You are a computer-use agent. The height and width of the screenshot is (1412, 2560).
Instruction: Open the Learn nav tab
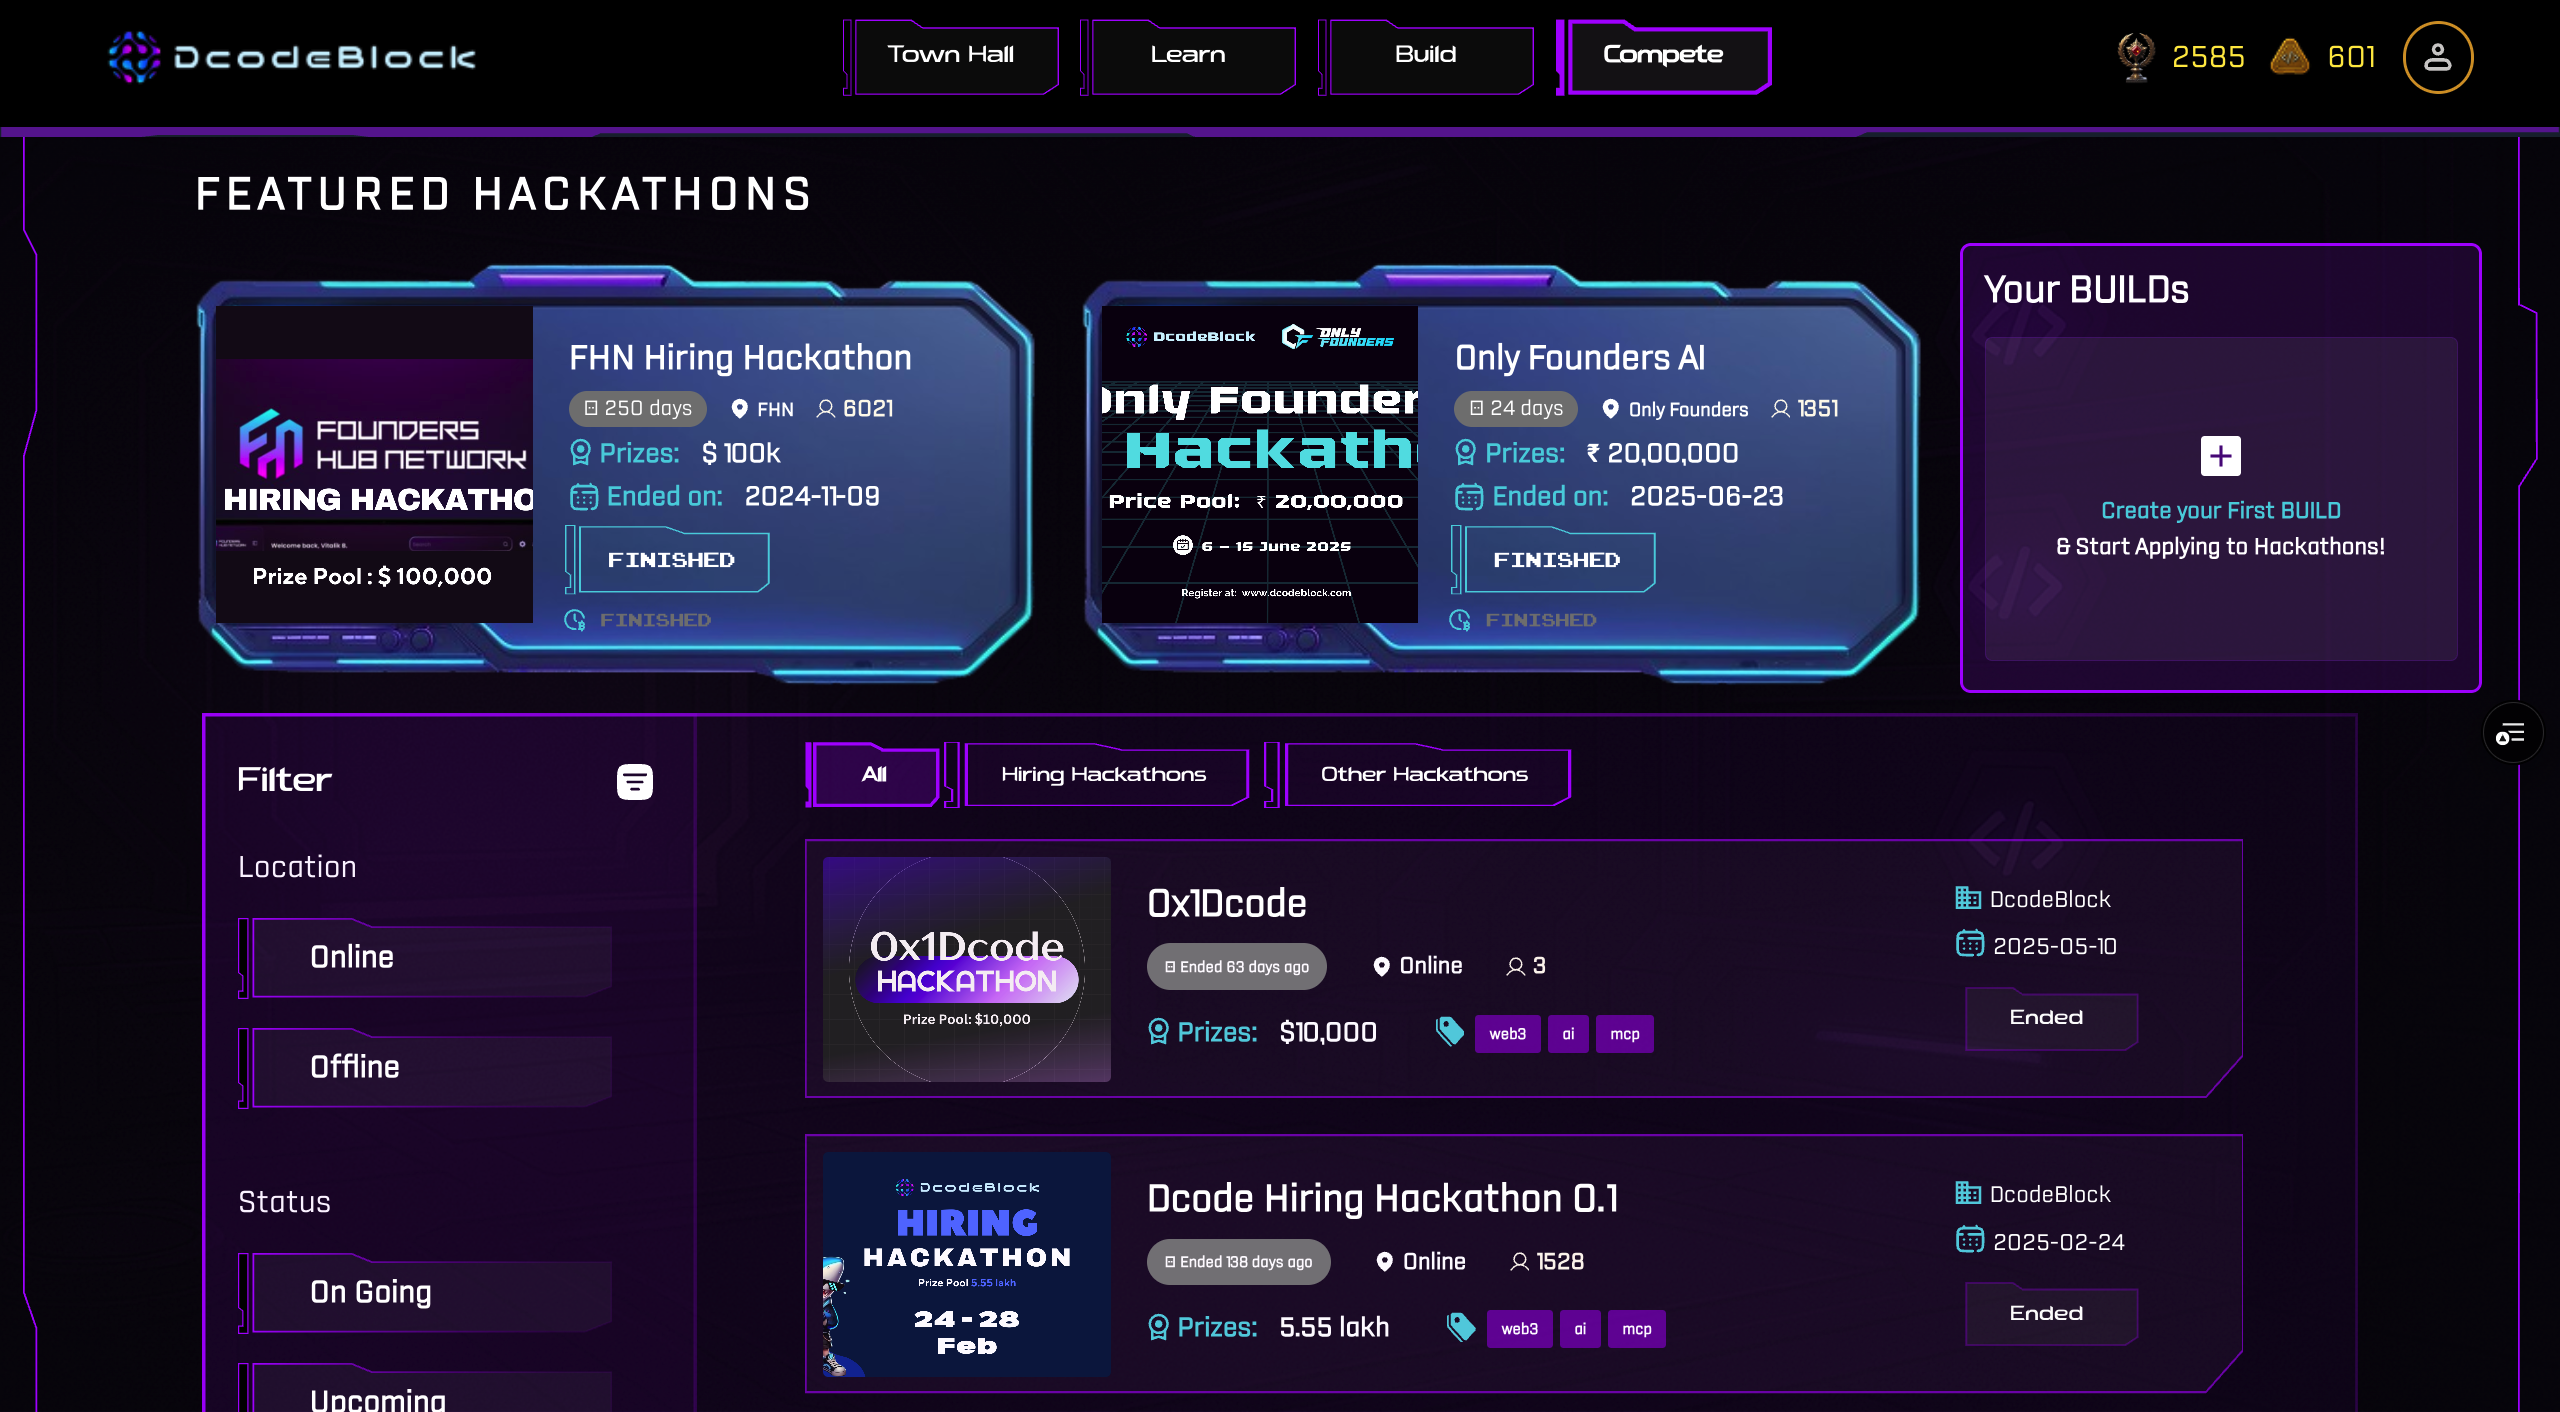coord(1188,57)
